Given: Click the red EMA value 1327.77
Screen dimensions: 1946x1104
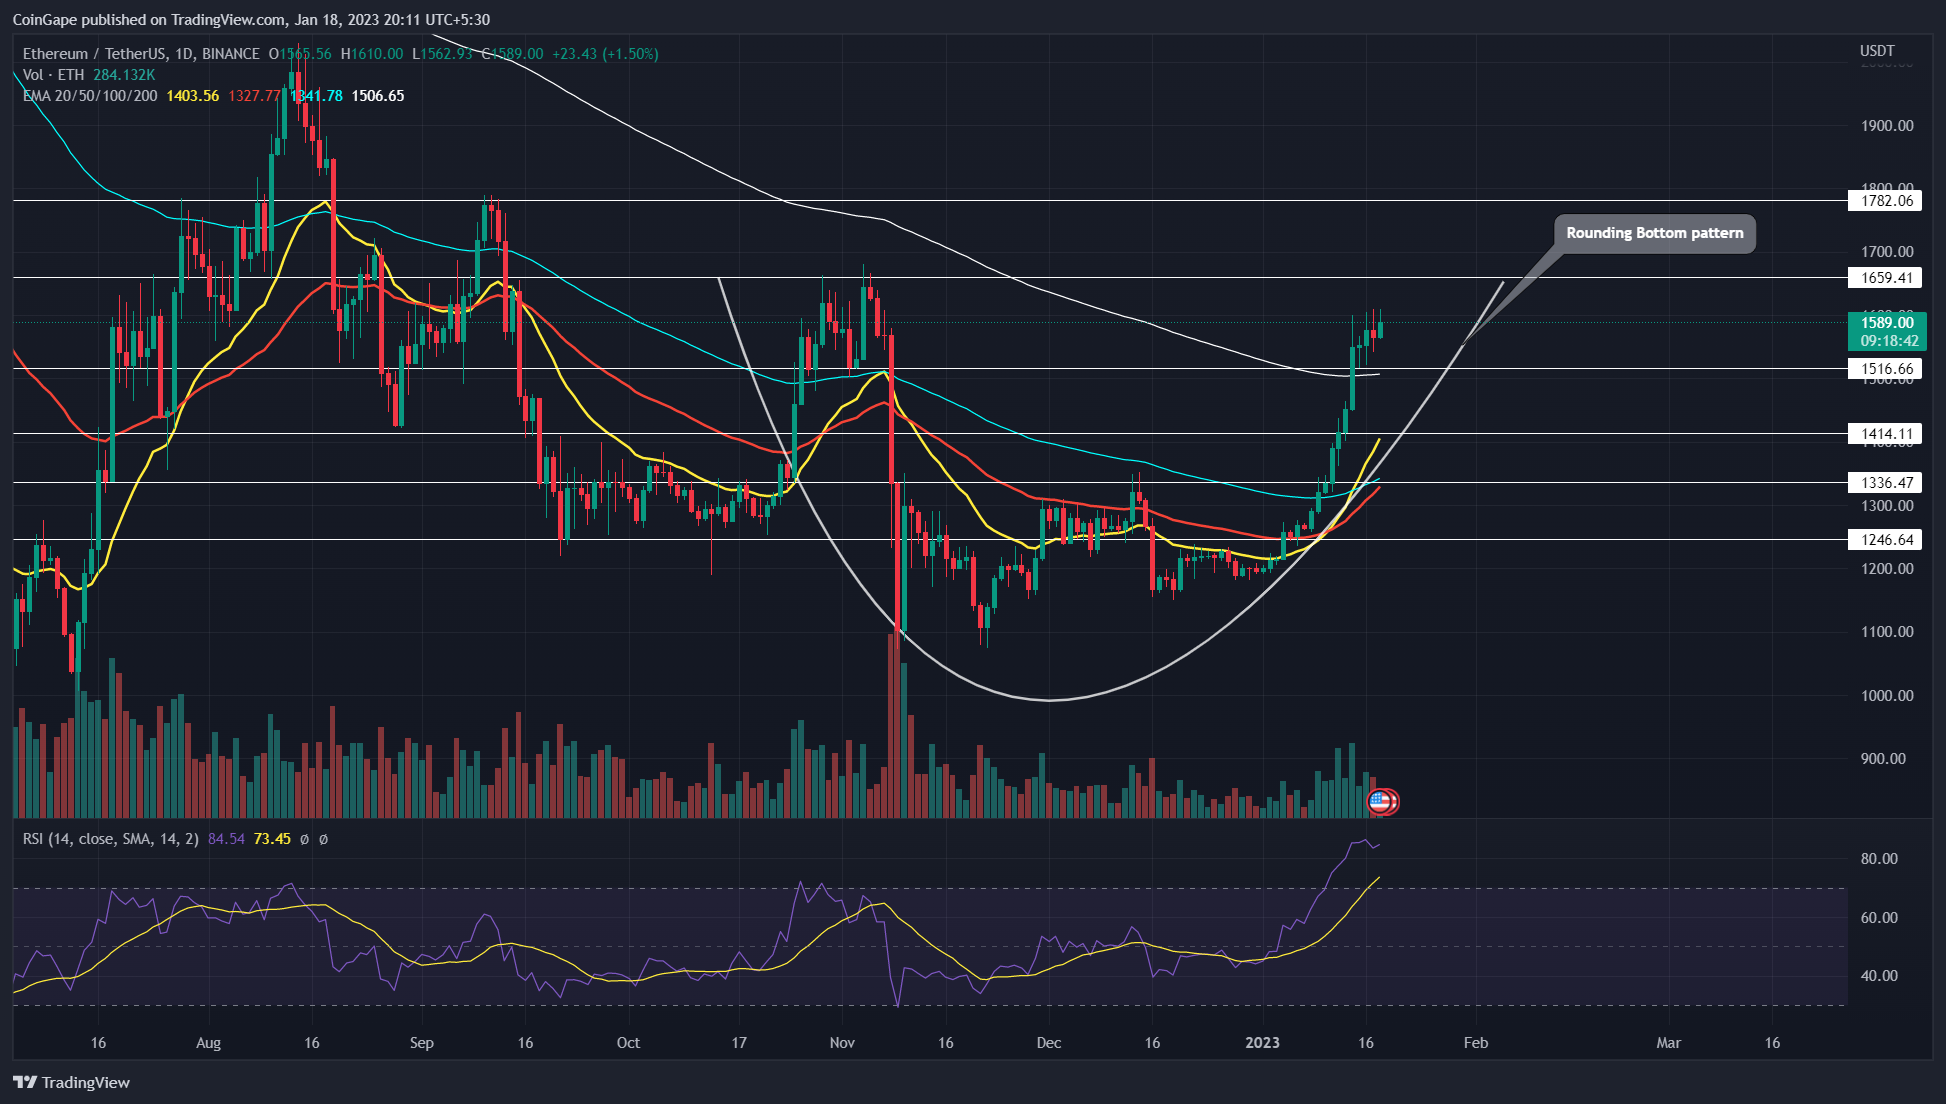Looking at the screenshot, I should coord(254,96).
